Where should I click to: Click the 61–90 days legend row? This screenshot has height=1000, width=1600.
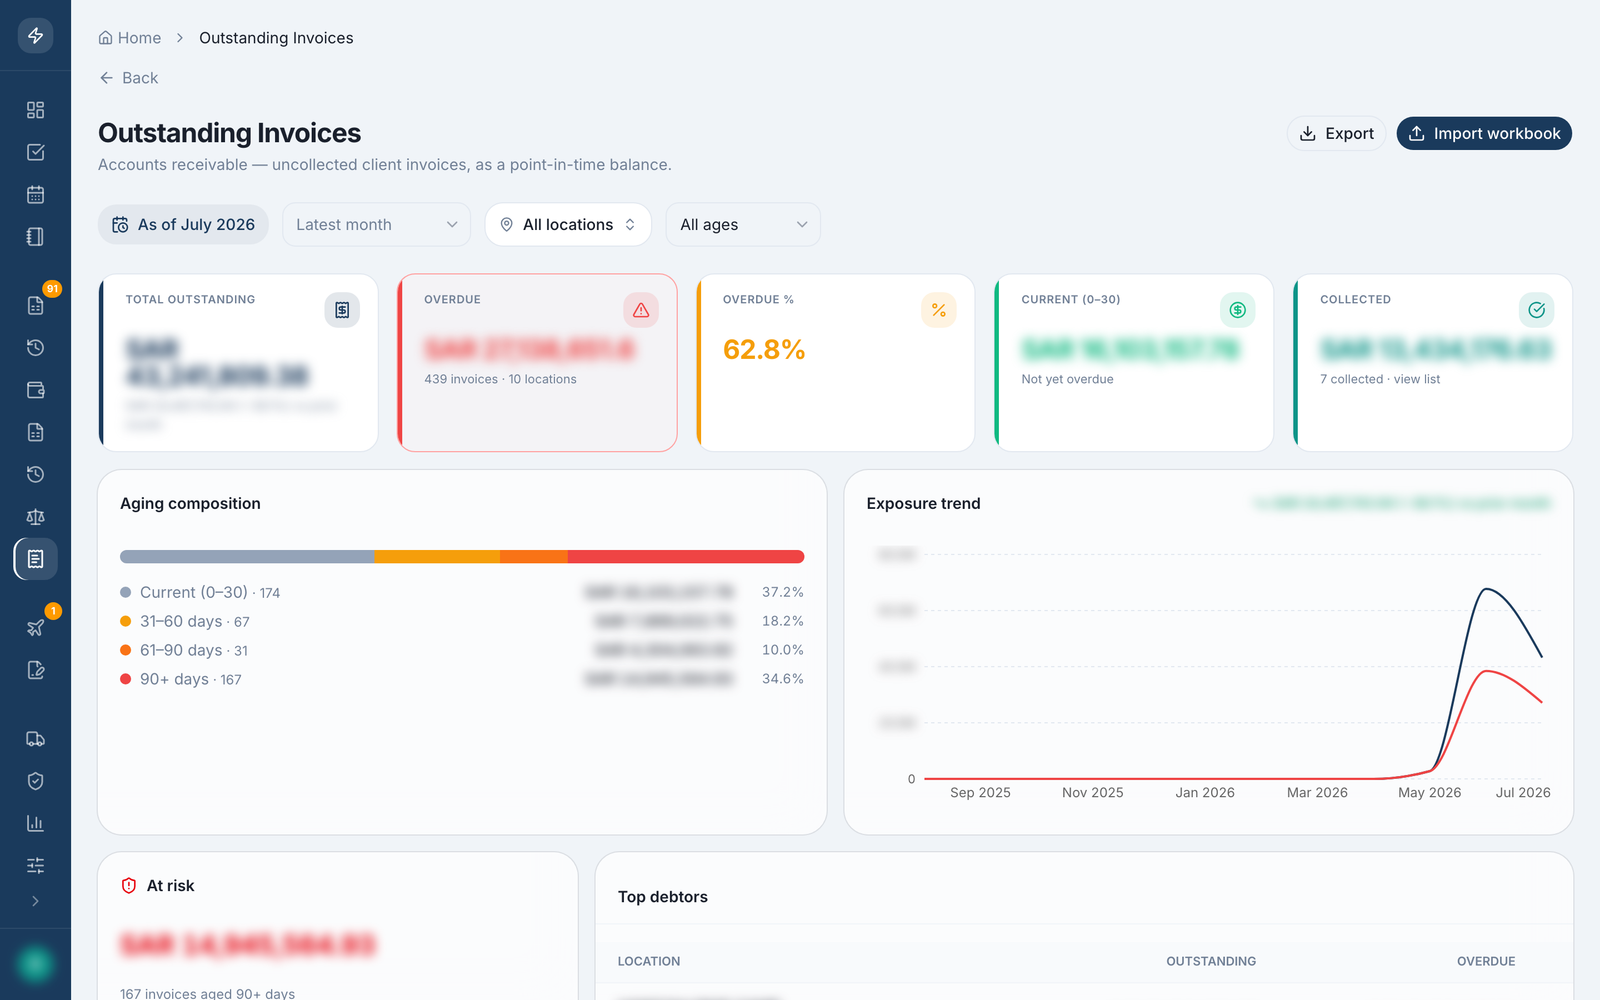(462, 650)
